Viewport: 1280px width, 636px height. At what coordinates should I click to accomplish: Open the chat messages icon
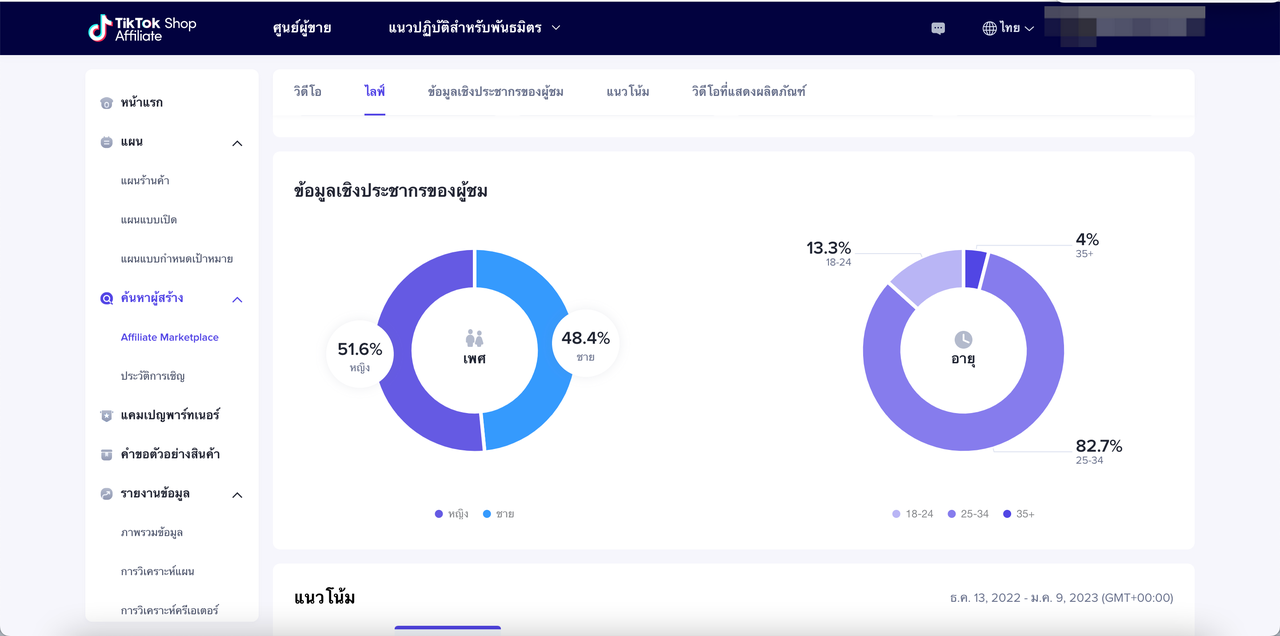point(938,28)
